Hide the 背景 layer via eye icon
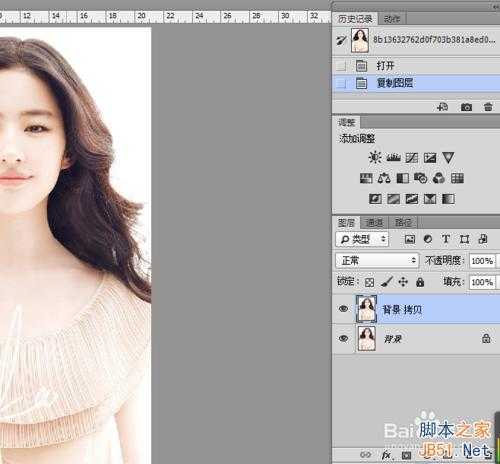The height and width of the screenshot is (464, 500). point(343,339)
